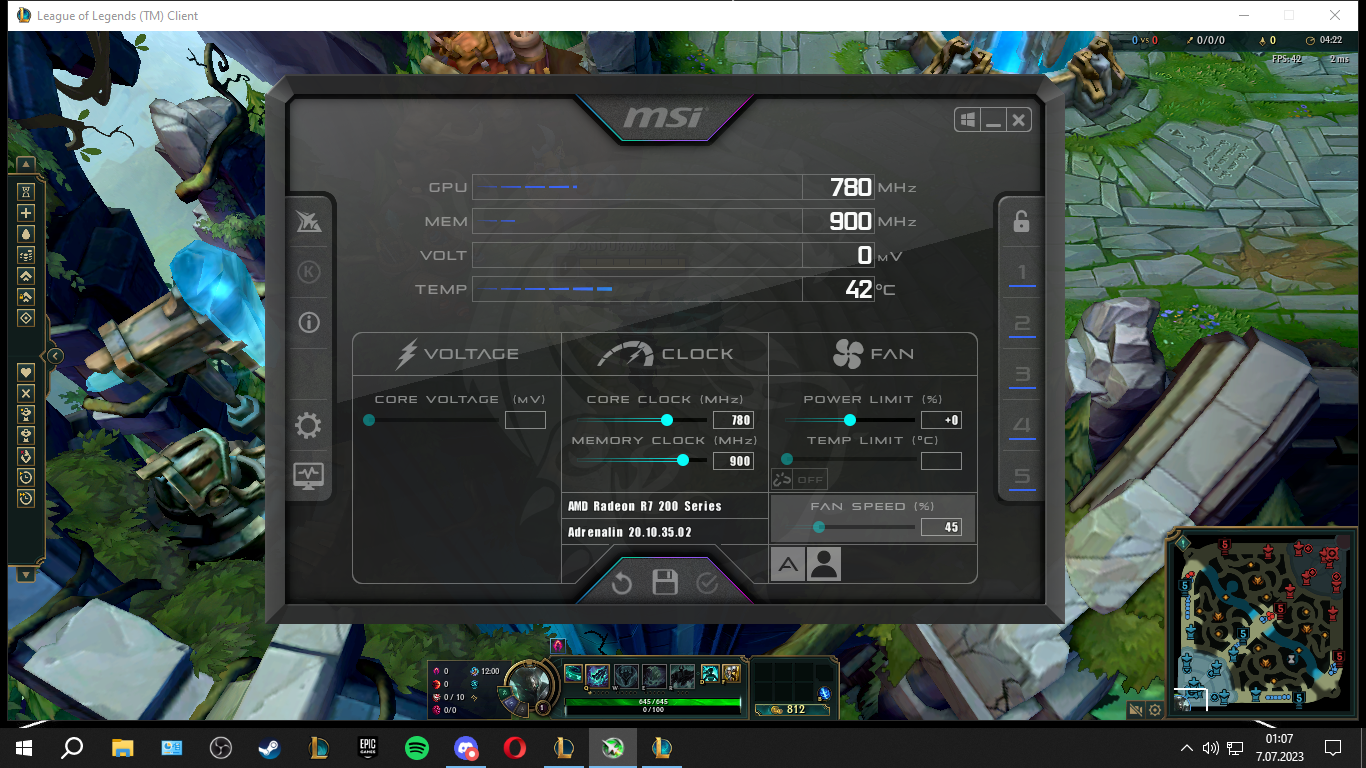
Task: Select Afterburner profile slot 1
Action: tap(1022, 272)
